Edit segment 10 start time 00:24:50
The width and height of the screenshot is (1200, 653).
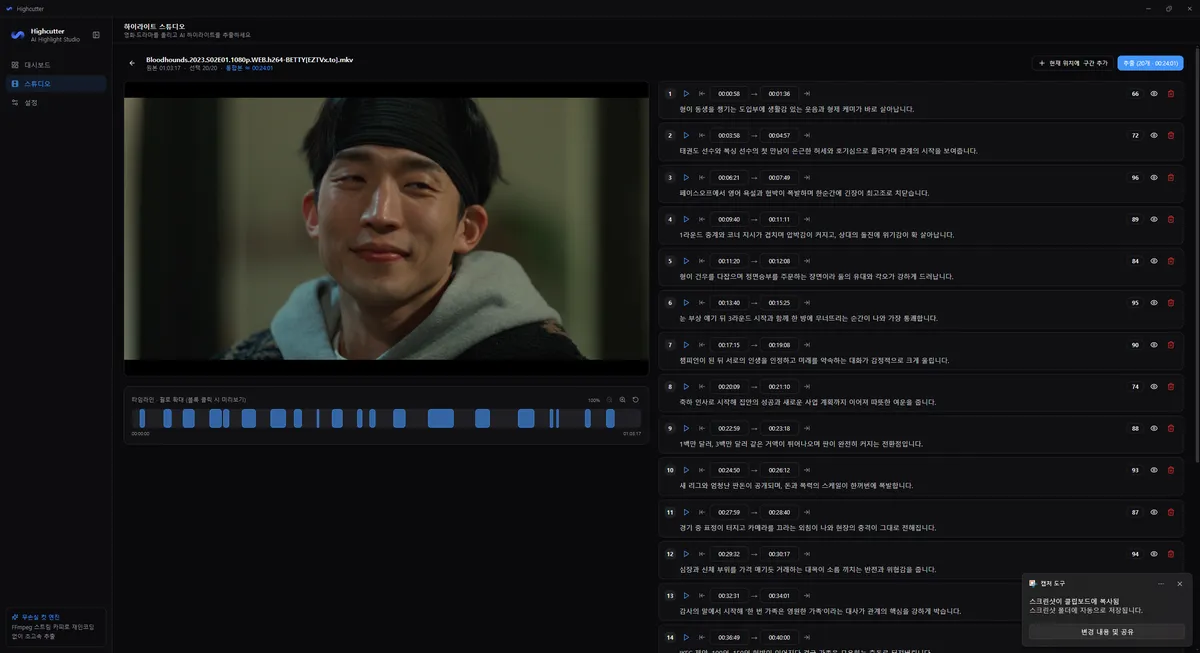coord(729,470)
